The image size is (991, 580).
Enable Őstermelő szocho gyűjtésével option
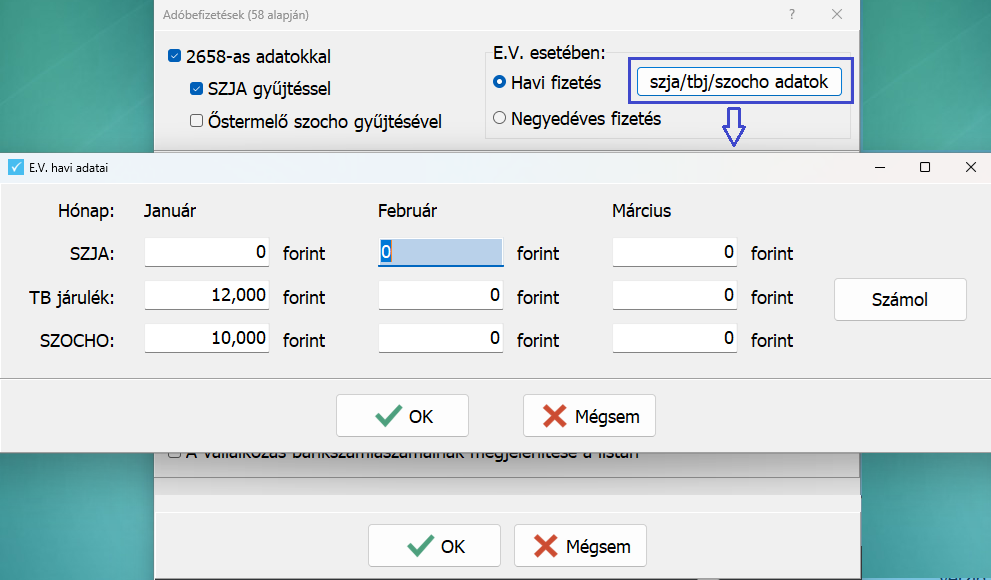pyautogui.click(x=196, y=121)
